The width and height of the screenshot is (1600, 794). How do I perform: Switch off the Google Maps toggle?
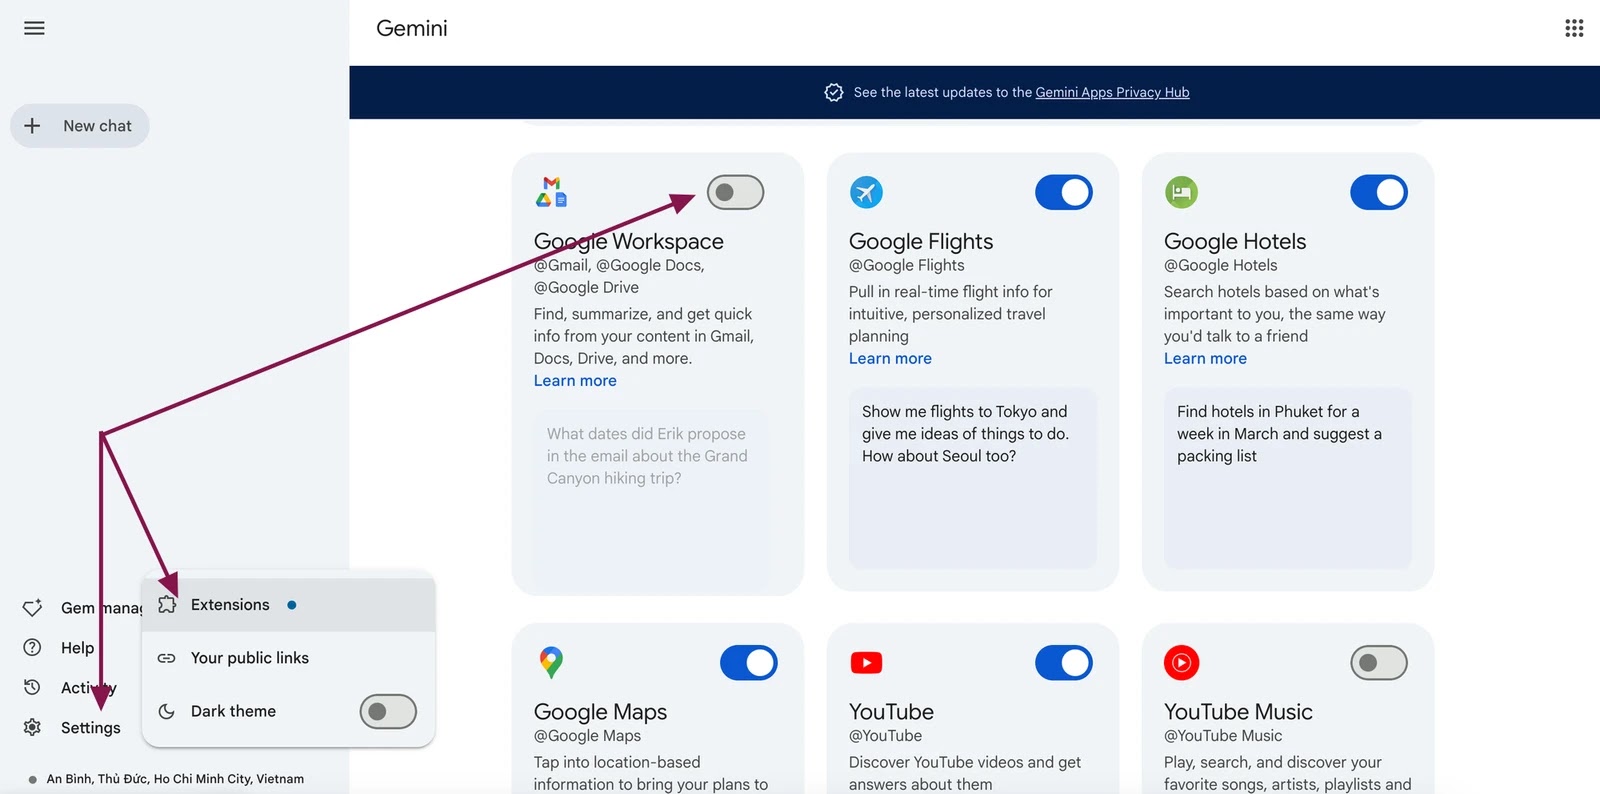(x=749, y=662)
